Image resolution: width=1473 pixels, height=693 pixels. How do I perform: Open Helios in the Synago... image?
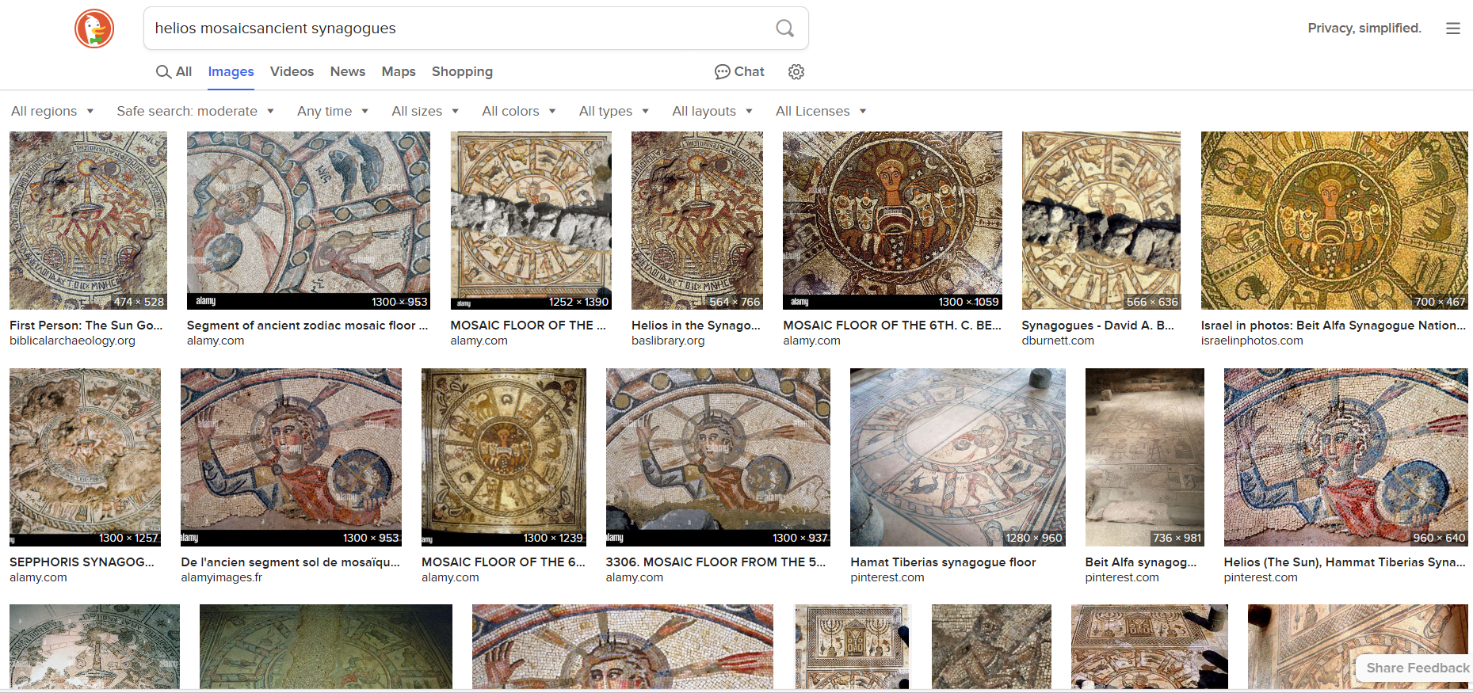[x=697, y=220]
